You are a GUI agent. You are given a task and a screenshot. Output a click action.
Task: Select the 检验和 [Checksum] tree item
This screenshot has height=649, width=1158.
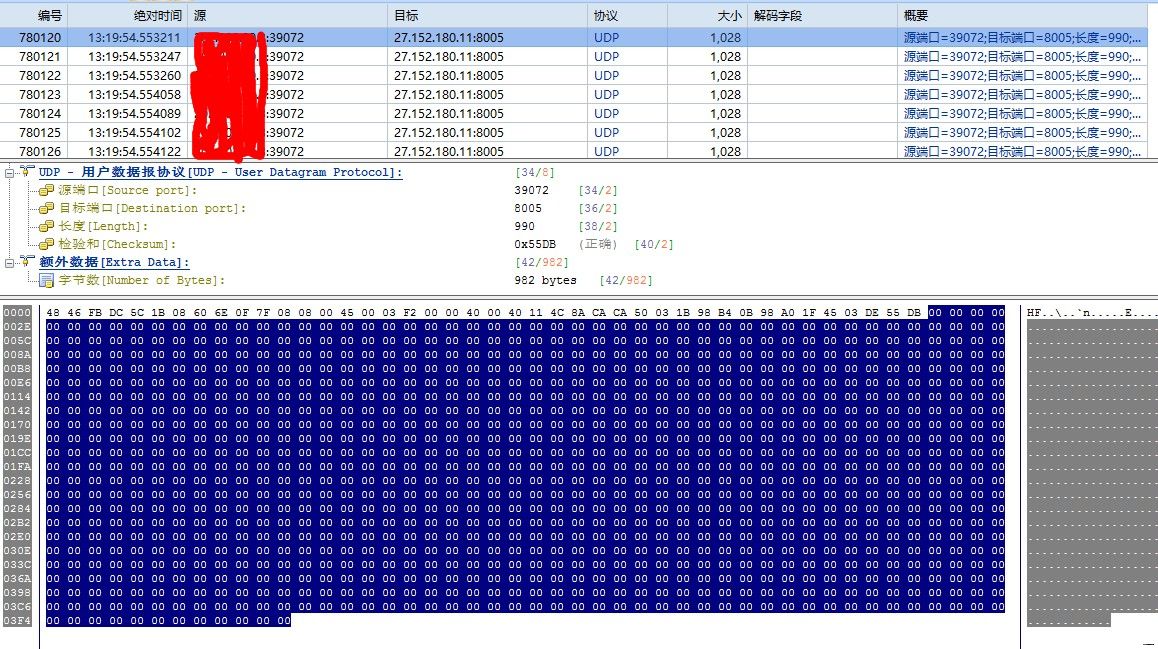(x=117, y=244)
